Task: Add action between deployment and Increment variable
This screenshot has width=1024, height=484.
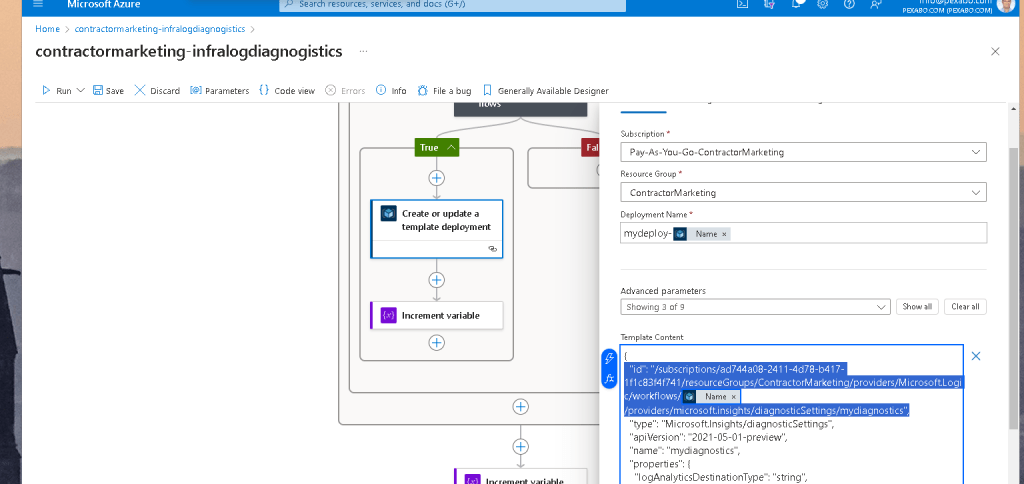Action: point(436,280)
